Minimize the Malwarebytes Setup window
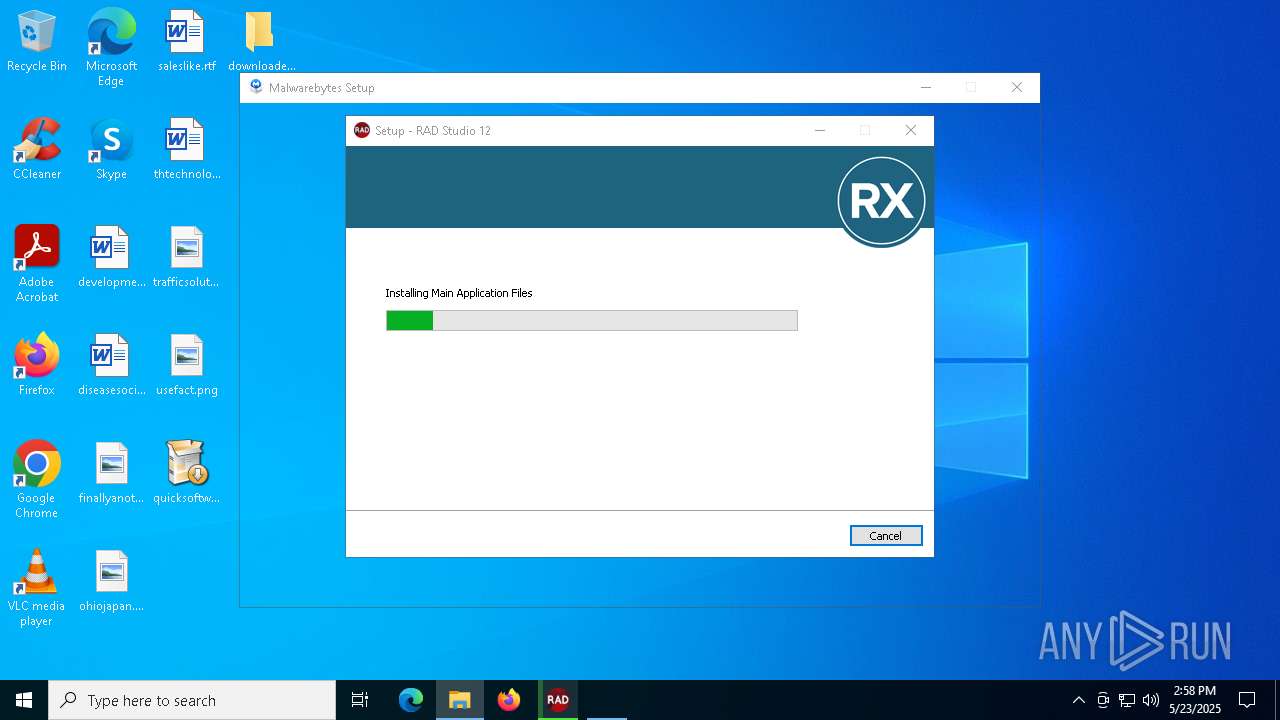Viewport: 1280px width, 720px height. 926,88
